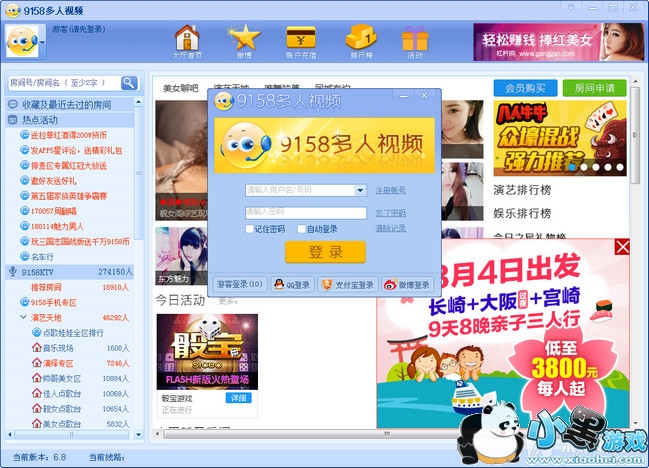The height and width of the screenshot is (468, 649).
Task: Expand the 收藏及最近去过的房间 section
Action: pyautogui.click(x=70, y=104)
